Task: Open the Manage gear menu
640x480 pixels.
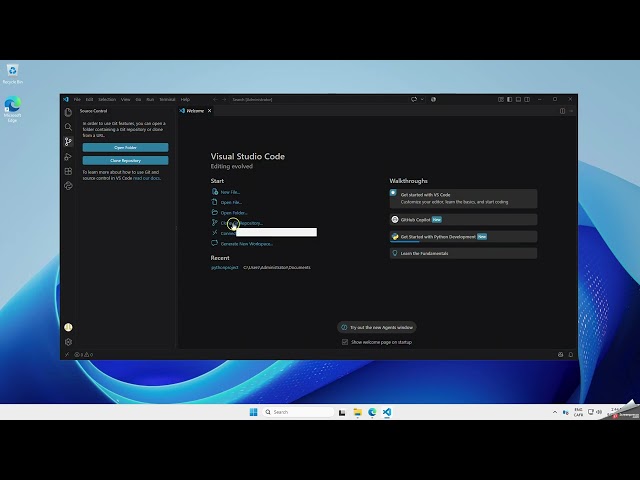Action: (x=68, y=342)
